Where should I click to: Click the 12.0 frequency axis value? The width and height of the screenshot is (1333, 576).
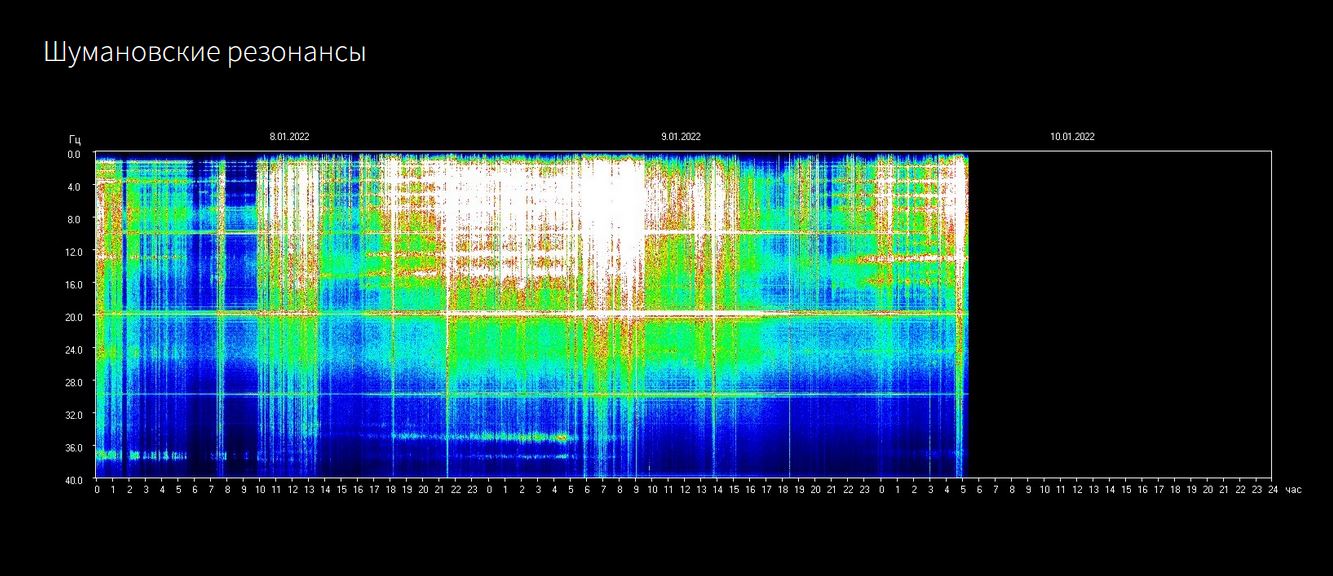(x=72, y=252)
